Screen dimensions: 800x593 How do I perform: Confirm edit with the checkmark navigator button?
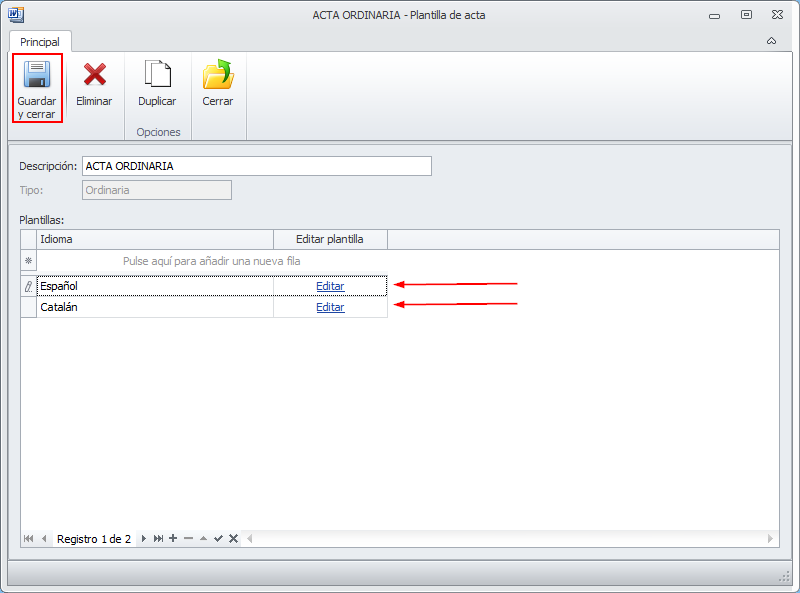click(218, 538)
